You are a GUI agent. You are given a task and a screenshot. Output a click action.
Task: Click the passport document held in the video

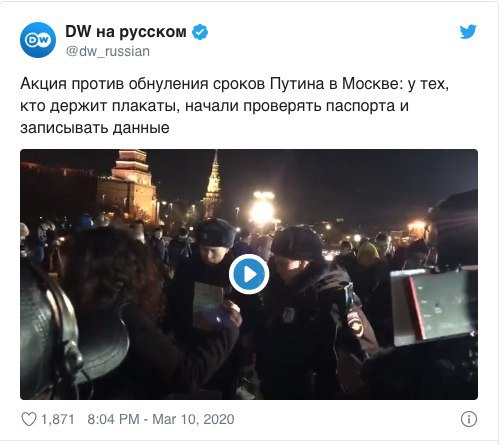point(208,302)
